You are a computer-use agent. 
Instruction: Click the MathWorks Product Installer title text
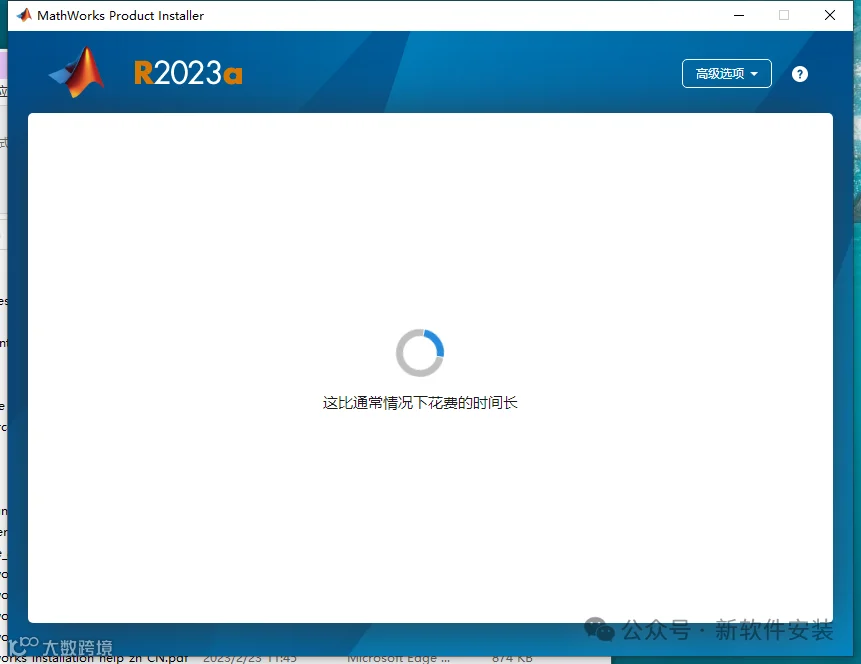point(120,15)
